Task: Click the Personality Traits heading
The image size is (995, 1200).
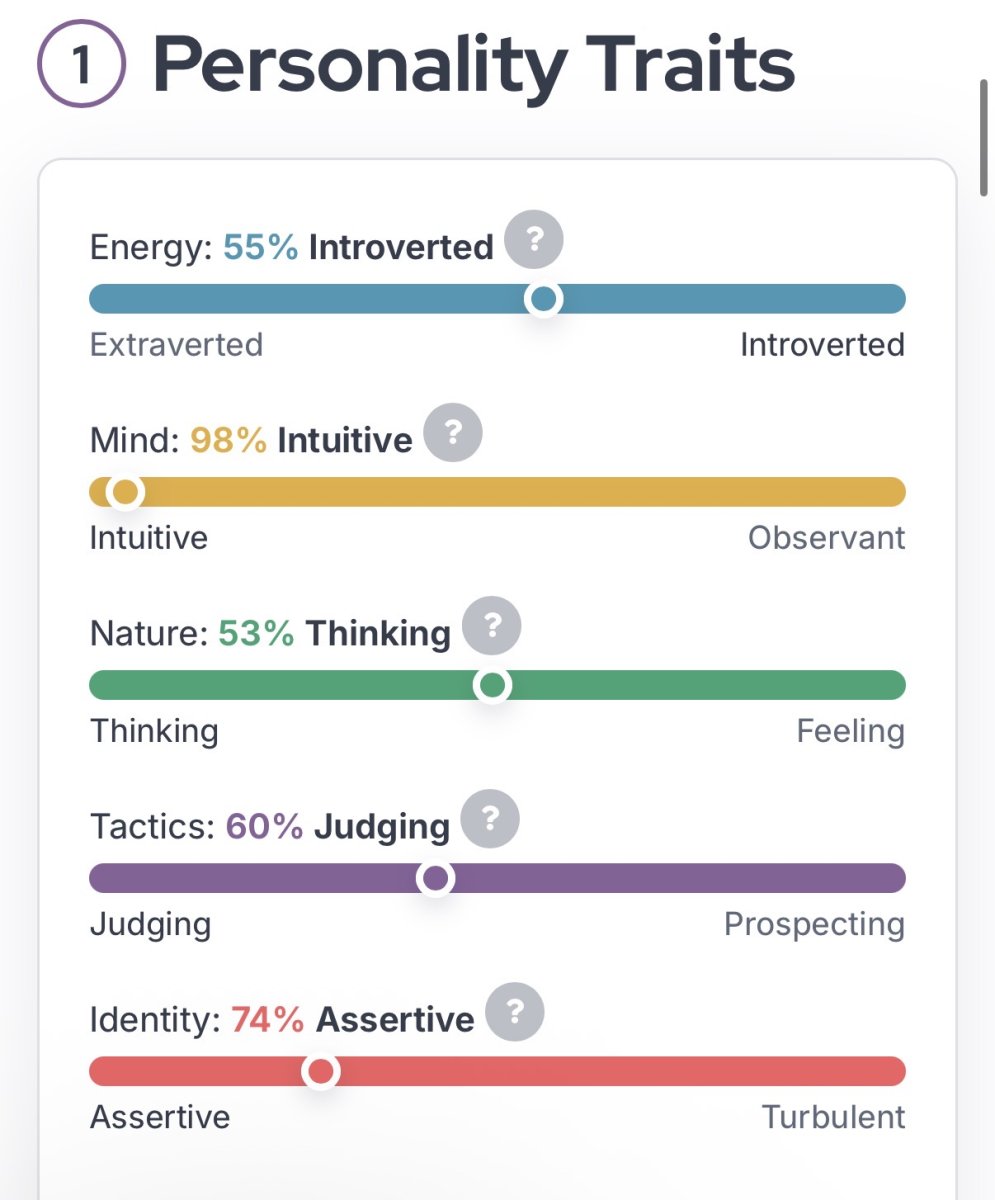Action: pyautogui.click(x=474, y=66)
